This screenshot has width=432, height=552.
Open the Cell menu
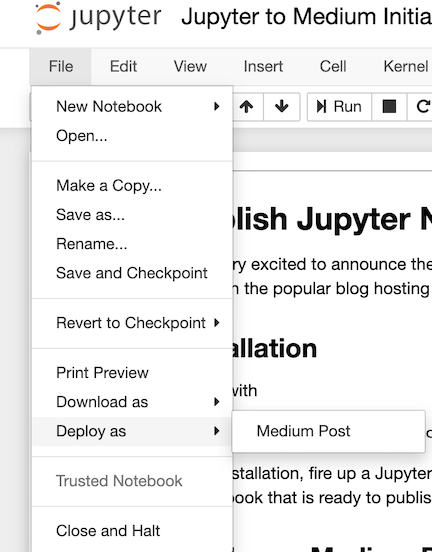click(x=333, y=66)
